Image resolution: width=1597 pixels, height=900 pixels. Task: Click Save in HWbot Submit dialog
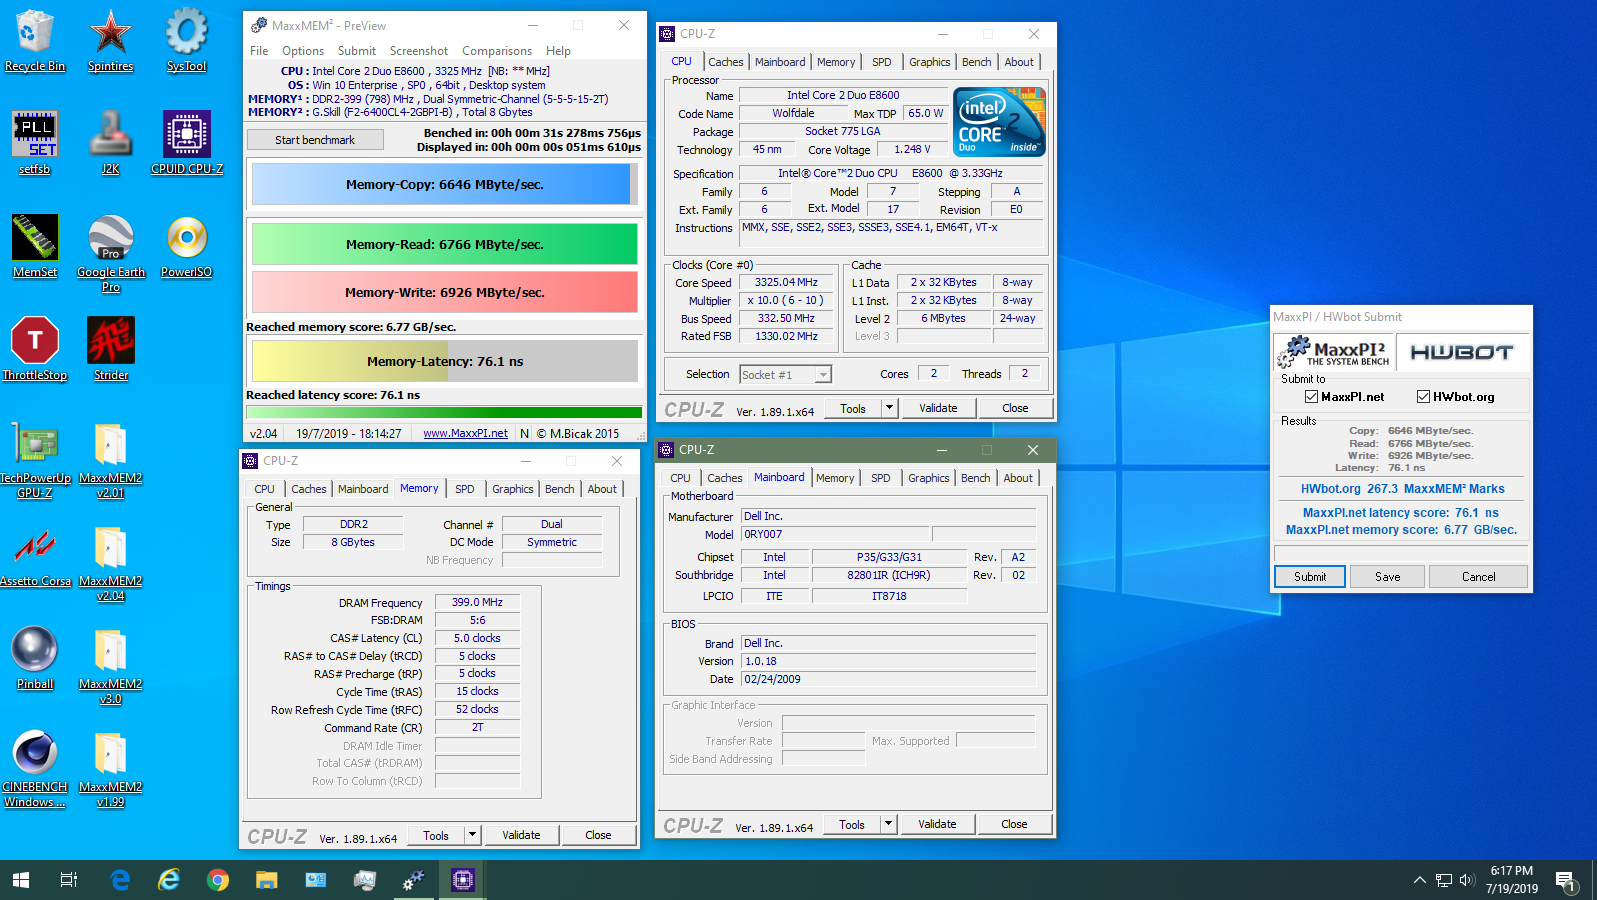[x=1388, y=577]
